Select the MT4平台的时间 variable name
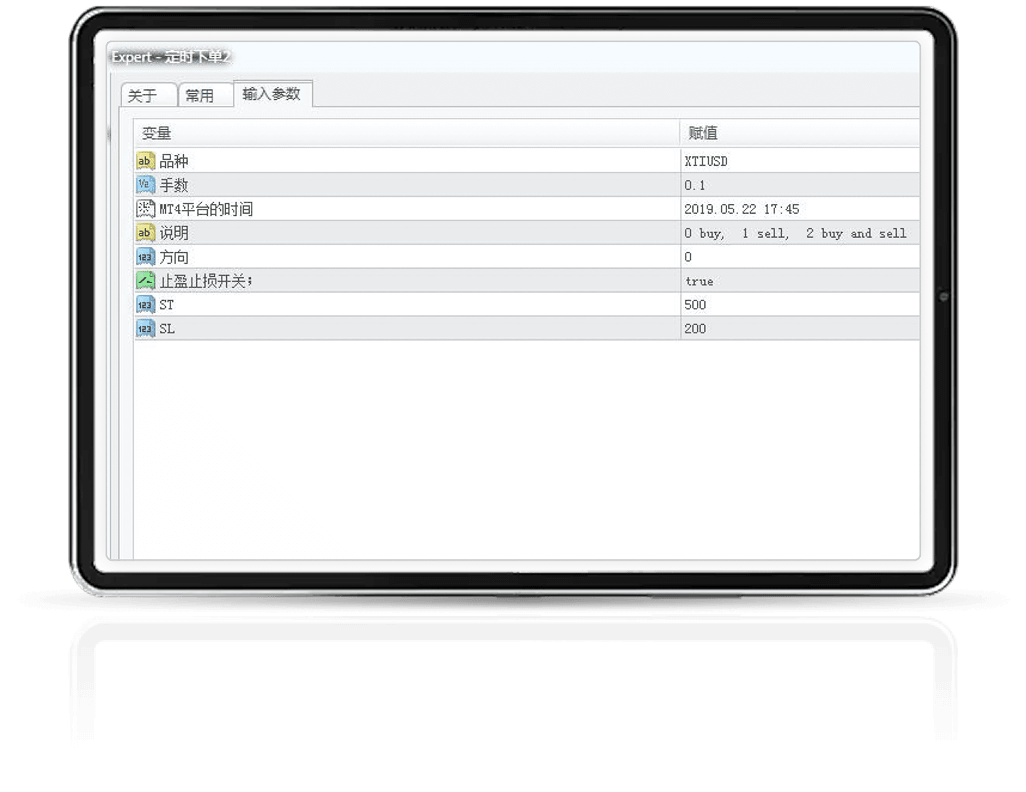 tap(206, 209)
